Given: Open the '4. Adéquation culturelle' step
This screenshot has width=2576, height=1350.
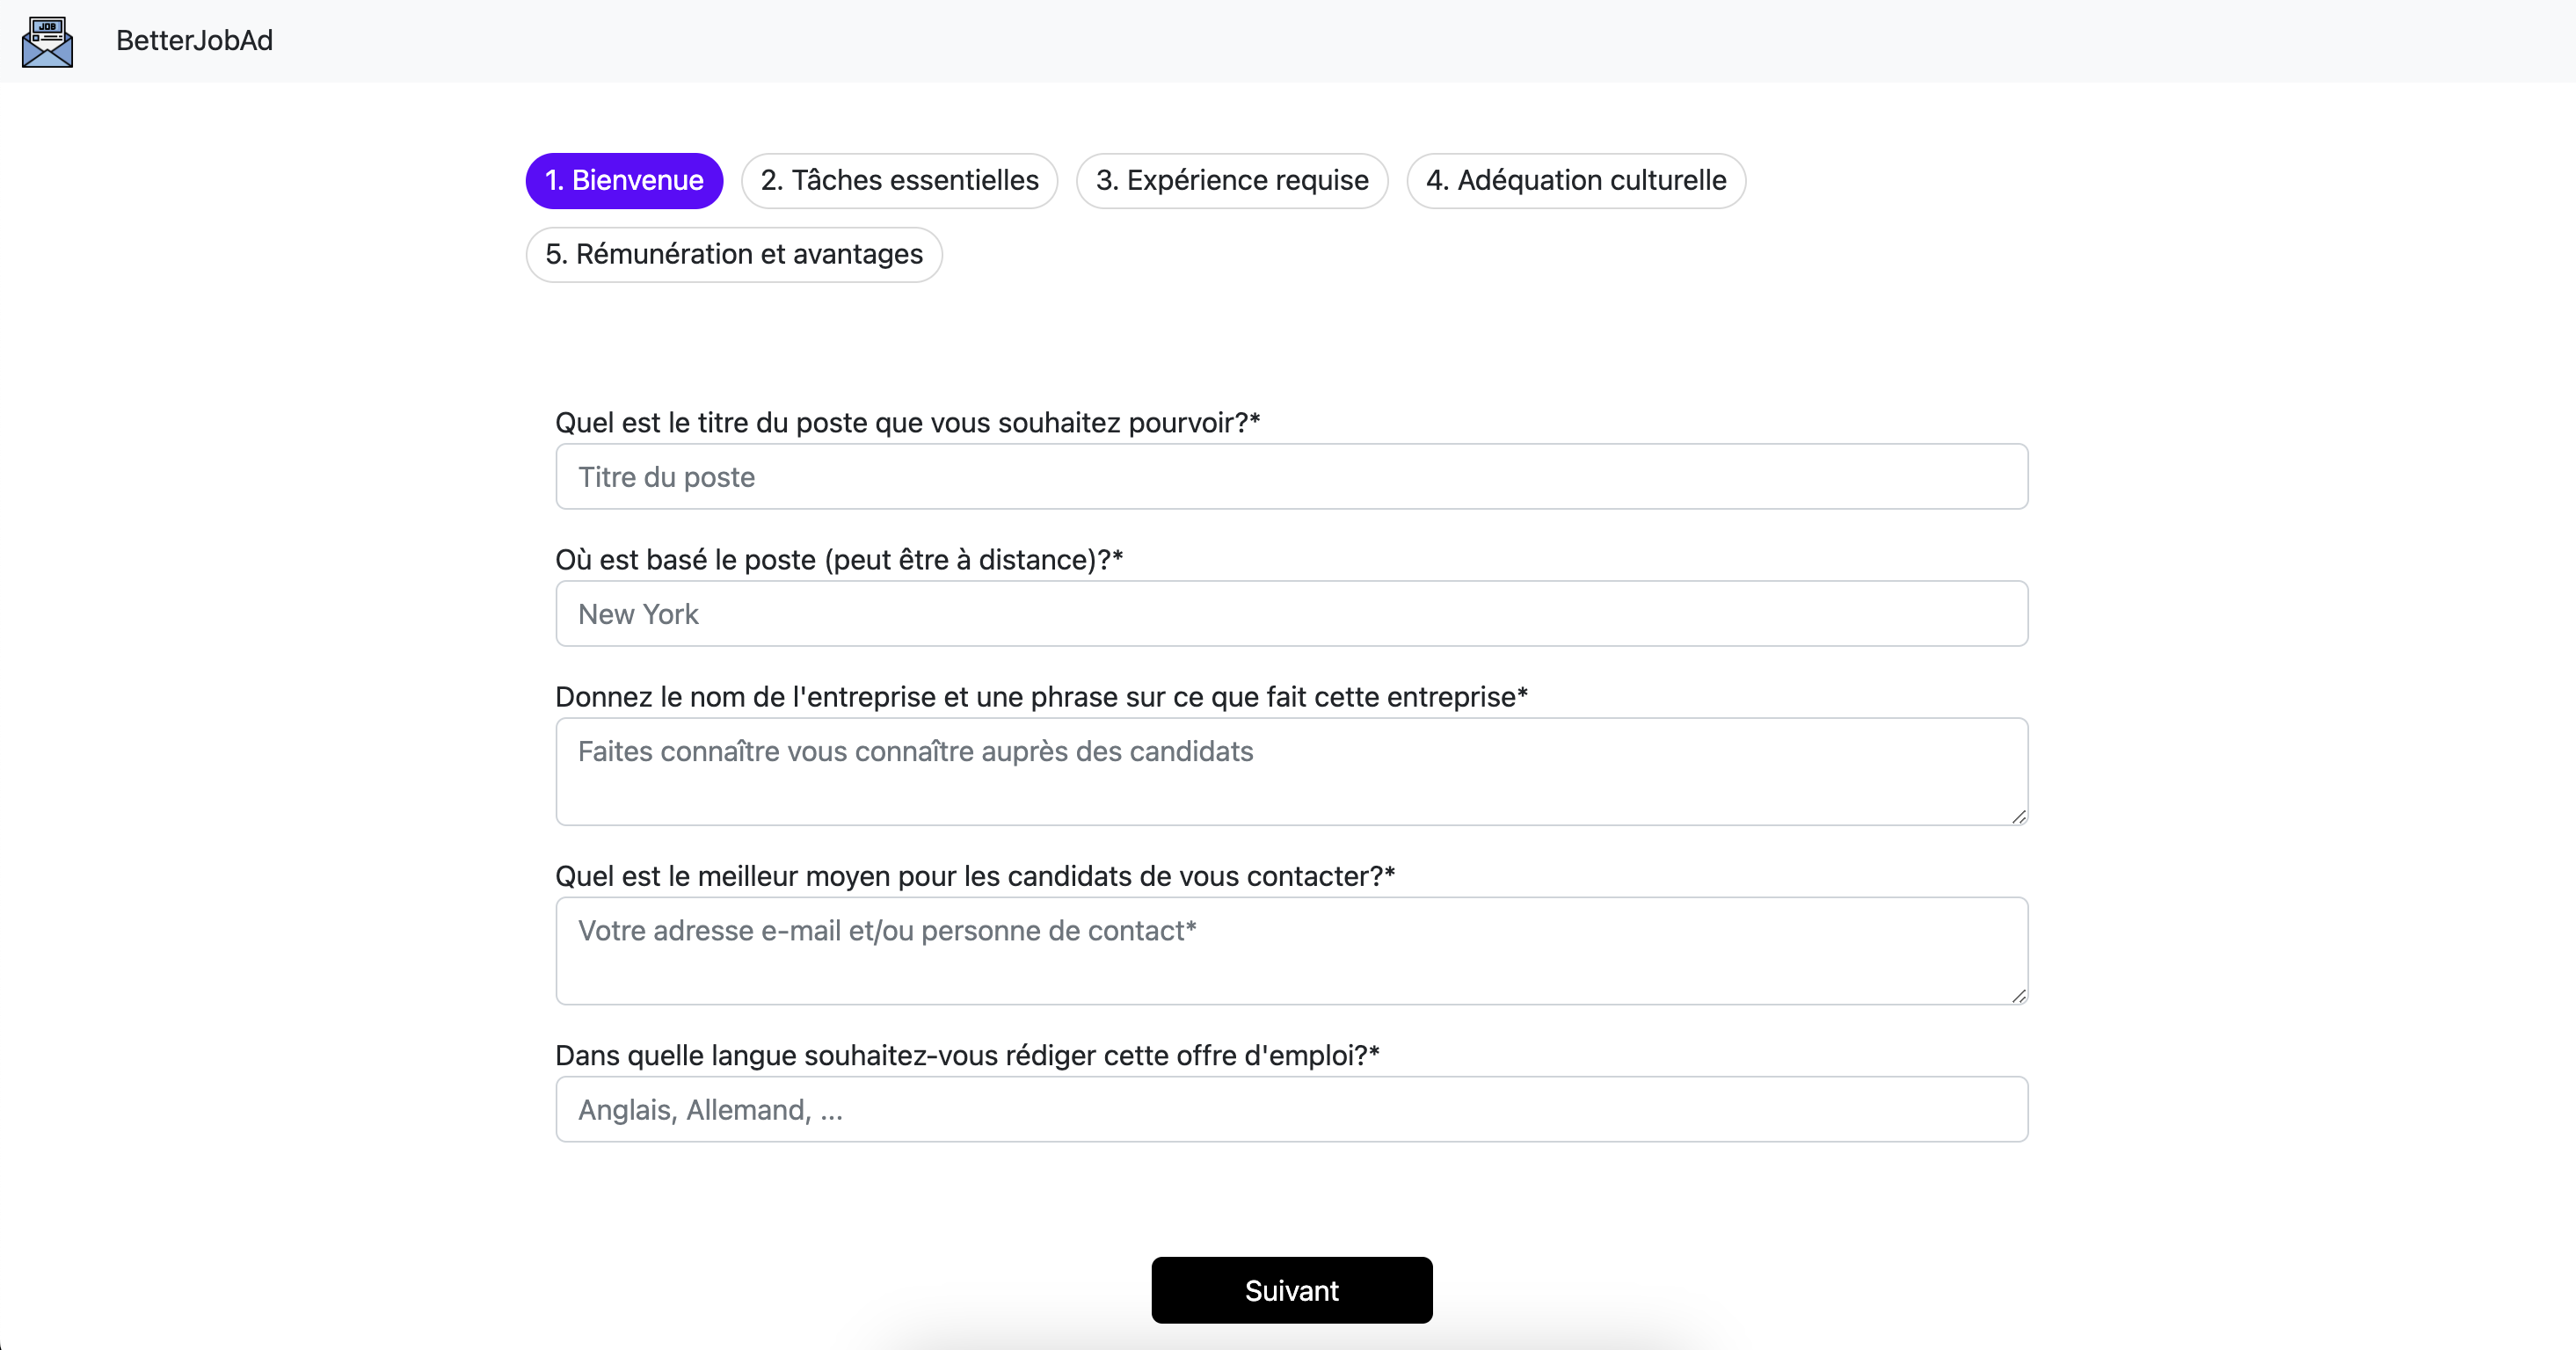Looking at the screenshot, I should pyautogui.click(x=1576, y=180).
